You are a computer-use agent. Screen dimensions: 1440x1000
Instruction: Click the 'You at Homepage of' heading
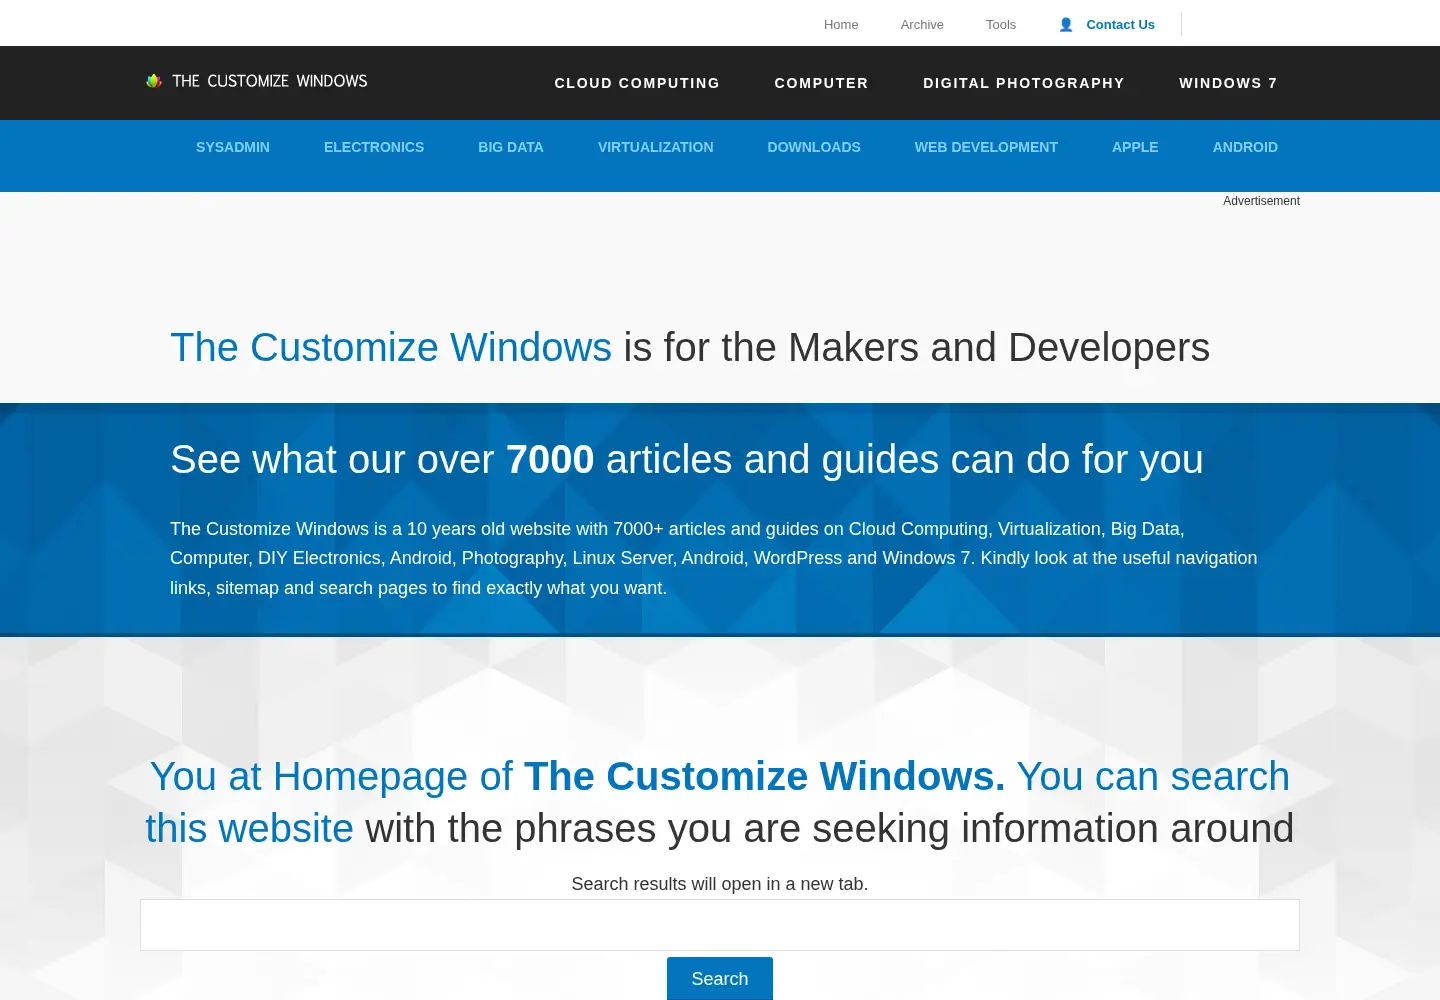click(x=720, y=802)
